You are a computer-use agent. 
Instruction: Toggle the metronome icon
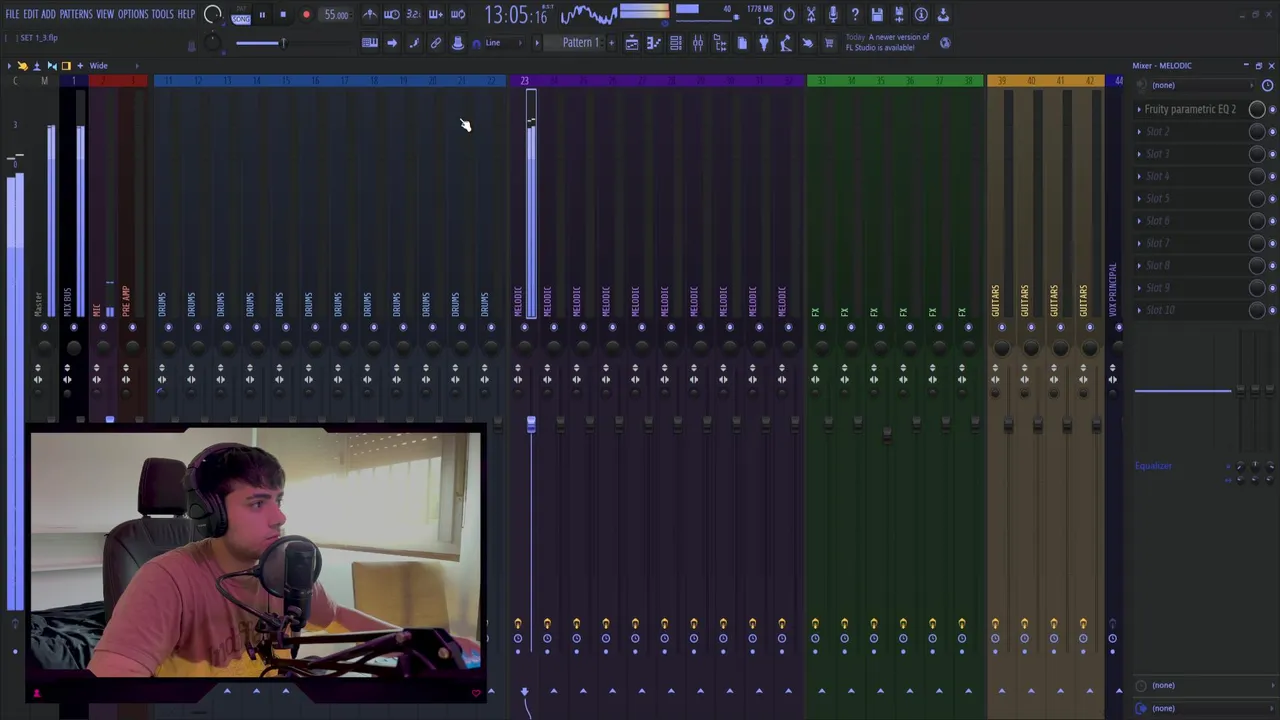pyautogui.click(x=370, y=15)
